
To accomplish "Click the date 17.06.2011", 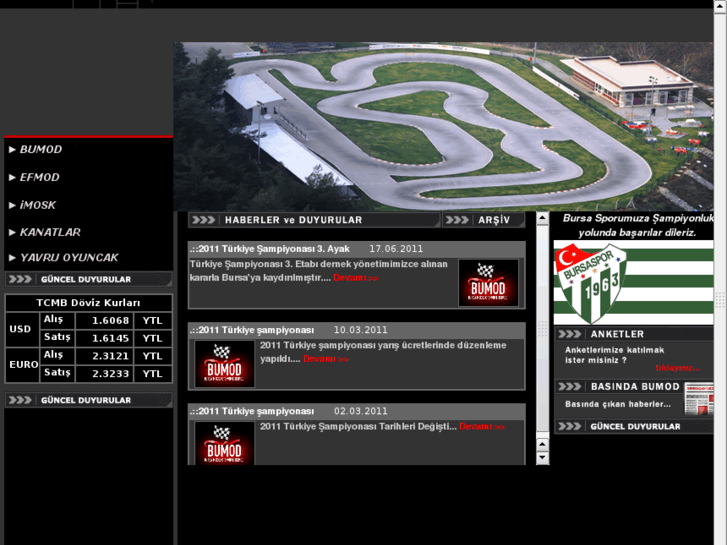I will (x=396, y=249).
